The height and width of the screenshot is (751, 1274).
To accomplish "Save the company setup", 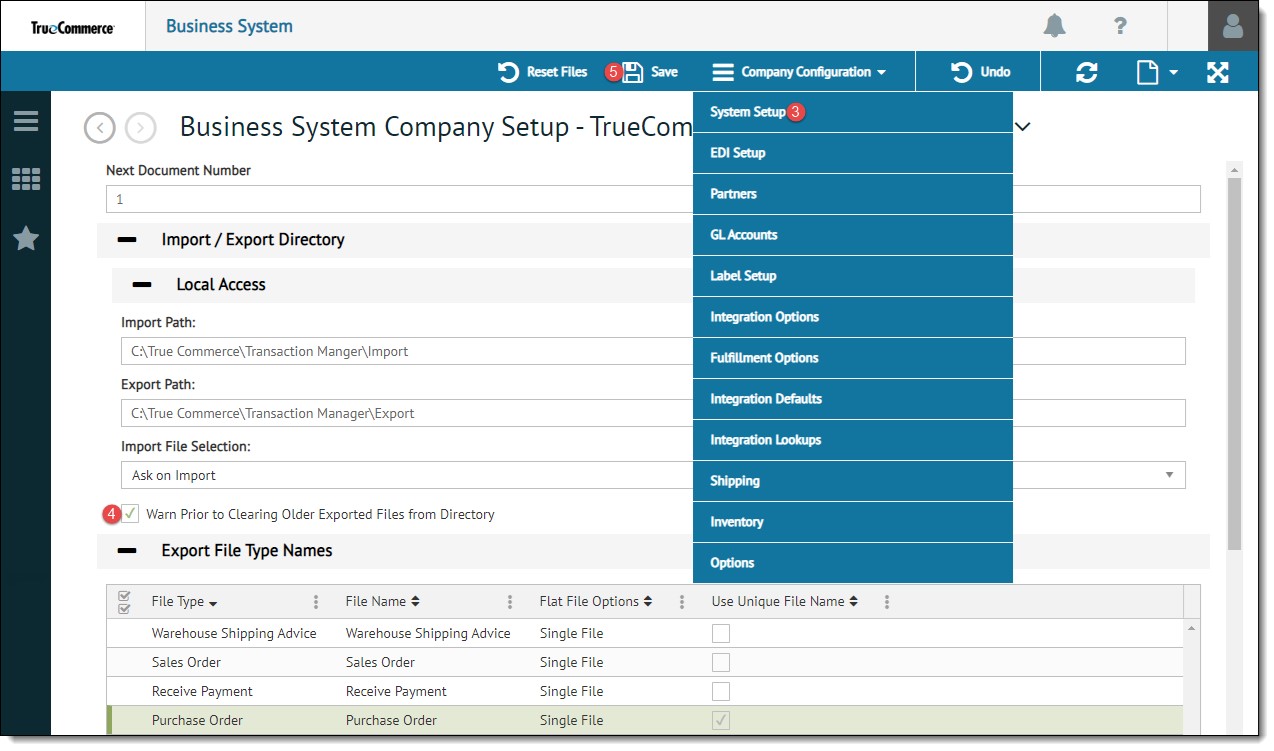I will click(650, 72).
